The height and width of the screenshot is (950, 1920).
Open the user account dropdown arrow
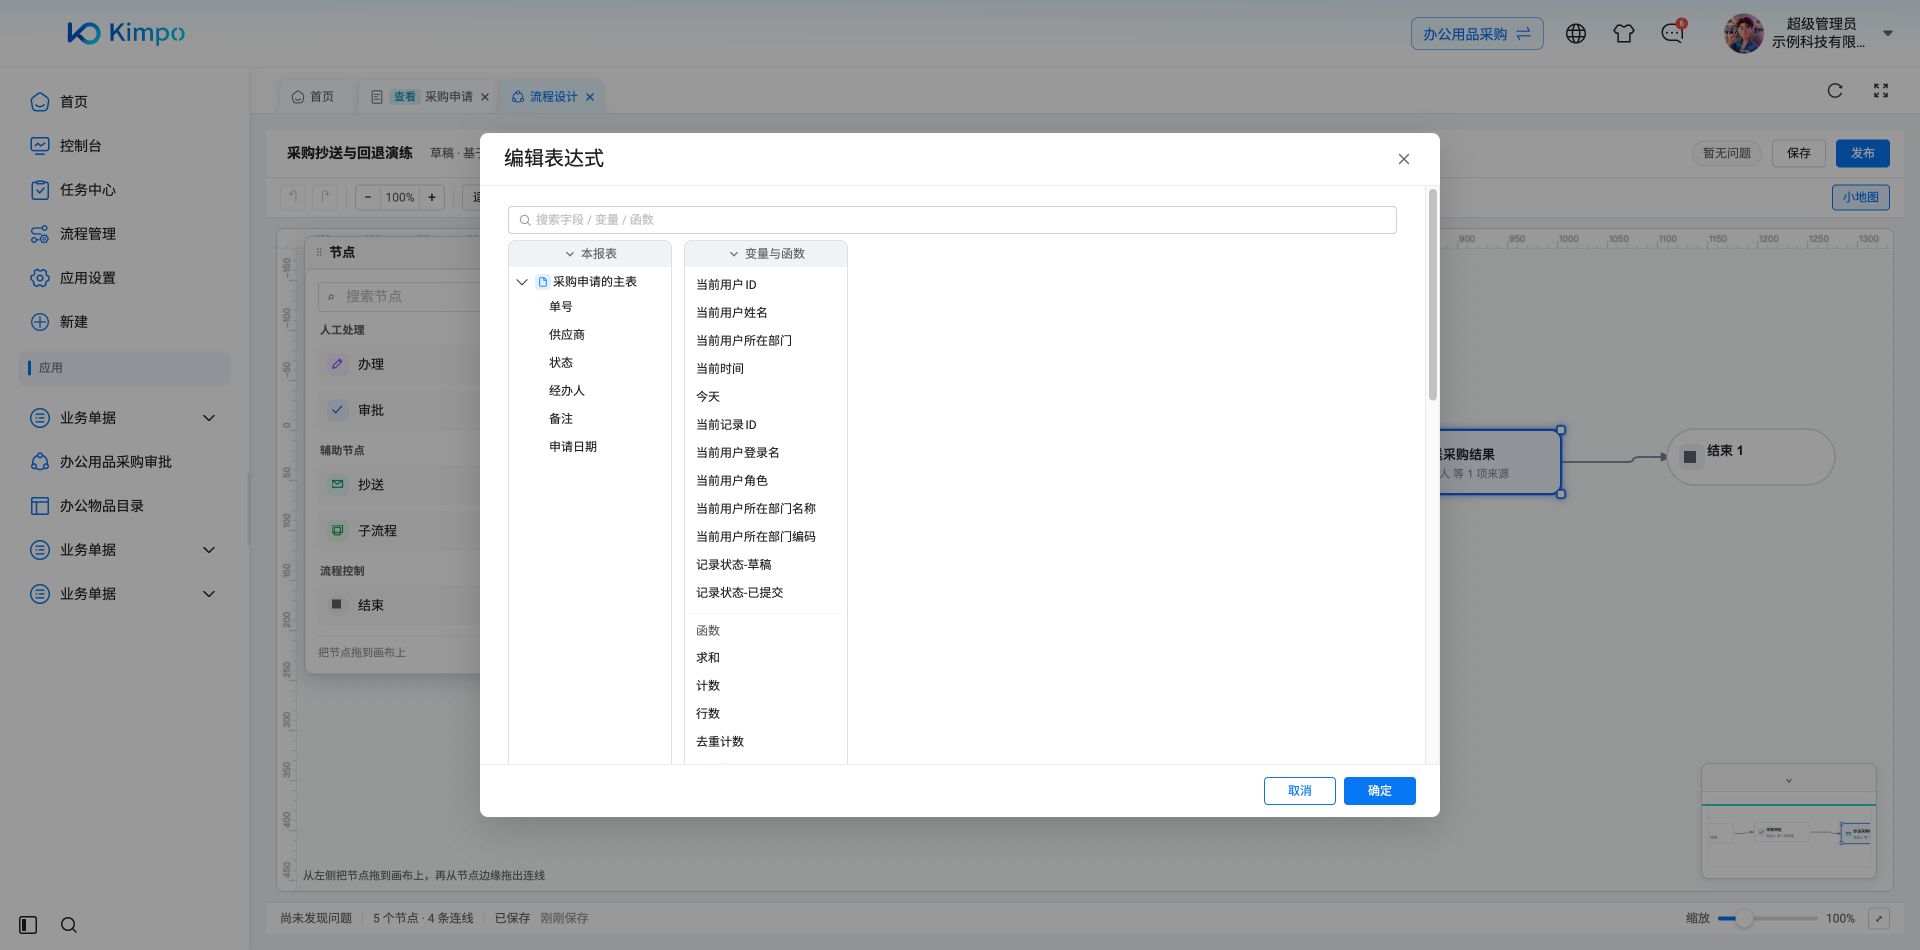tap(1888, 33)
